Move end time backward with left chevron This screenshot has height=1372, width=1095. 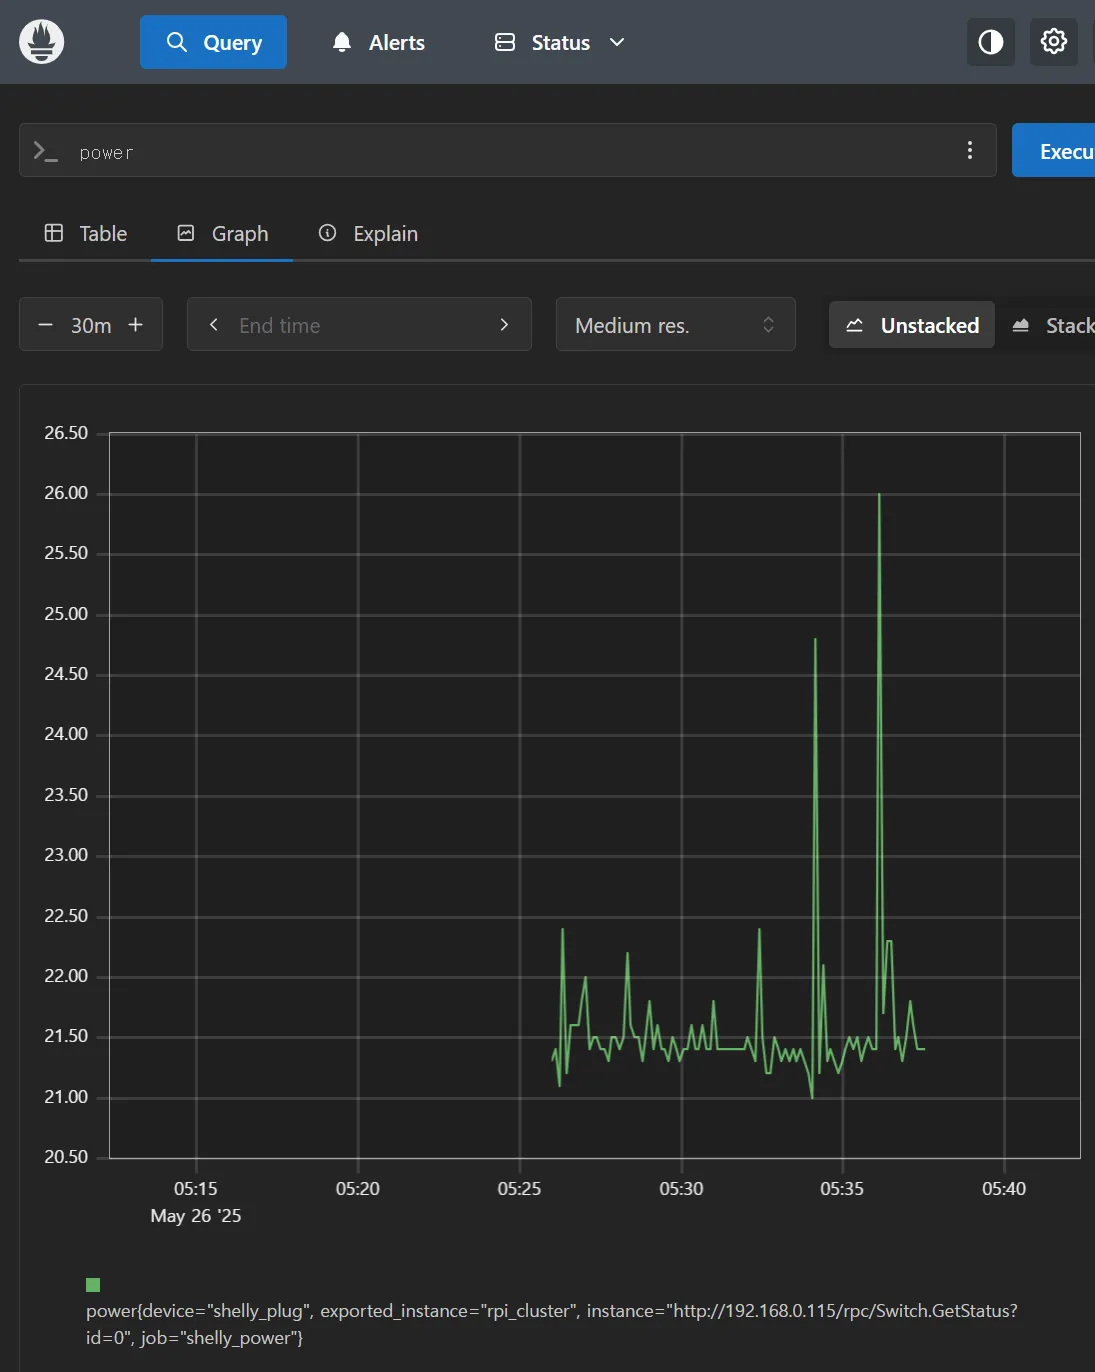tap(213, 325)
